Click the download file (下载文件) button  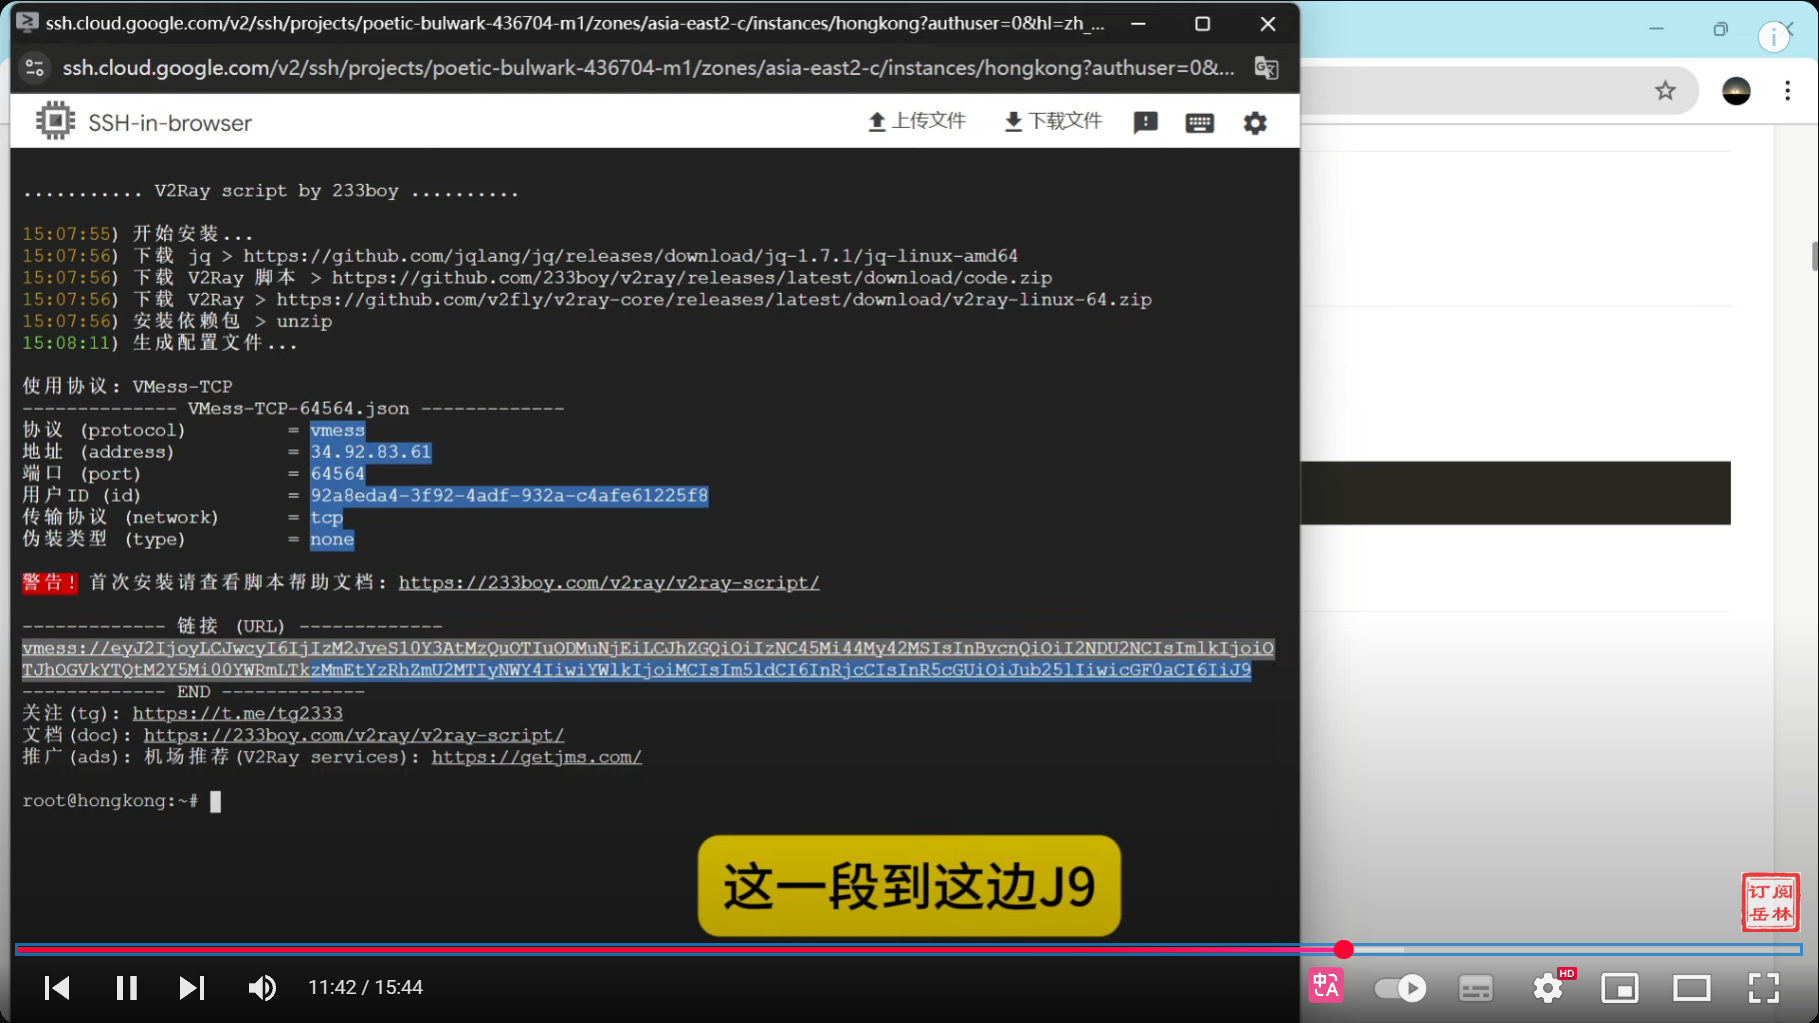tap(1053, 121)
